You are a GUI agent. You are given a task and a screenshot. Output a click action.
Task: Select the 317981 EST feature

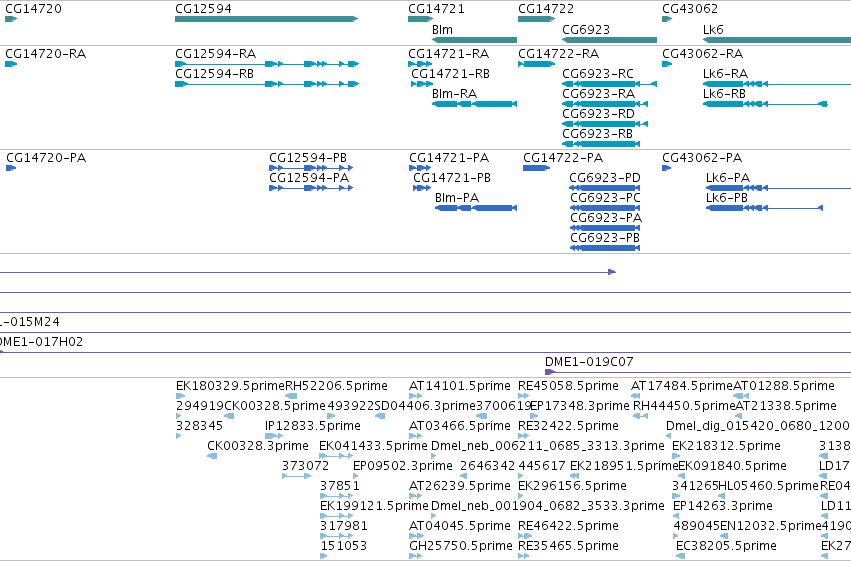point(336,537)
